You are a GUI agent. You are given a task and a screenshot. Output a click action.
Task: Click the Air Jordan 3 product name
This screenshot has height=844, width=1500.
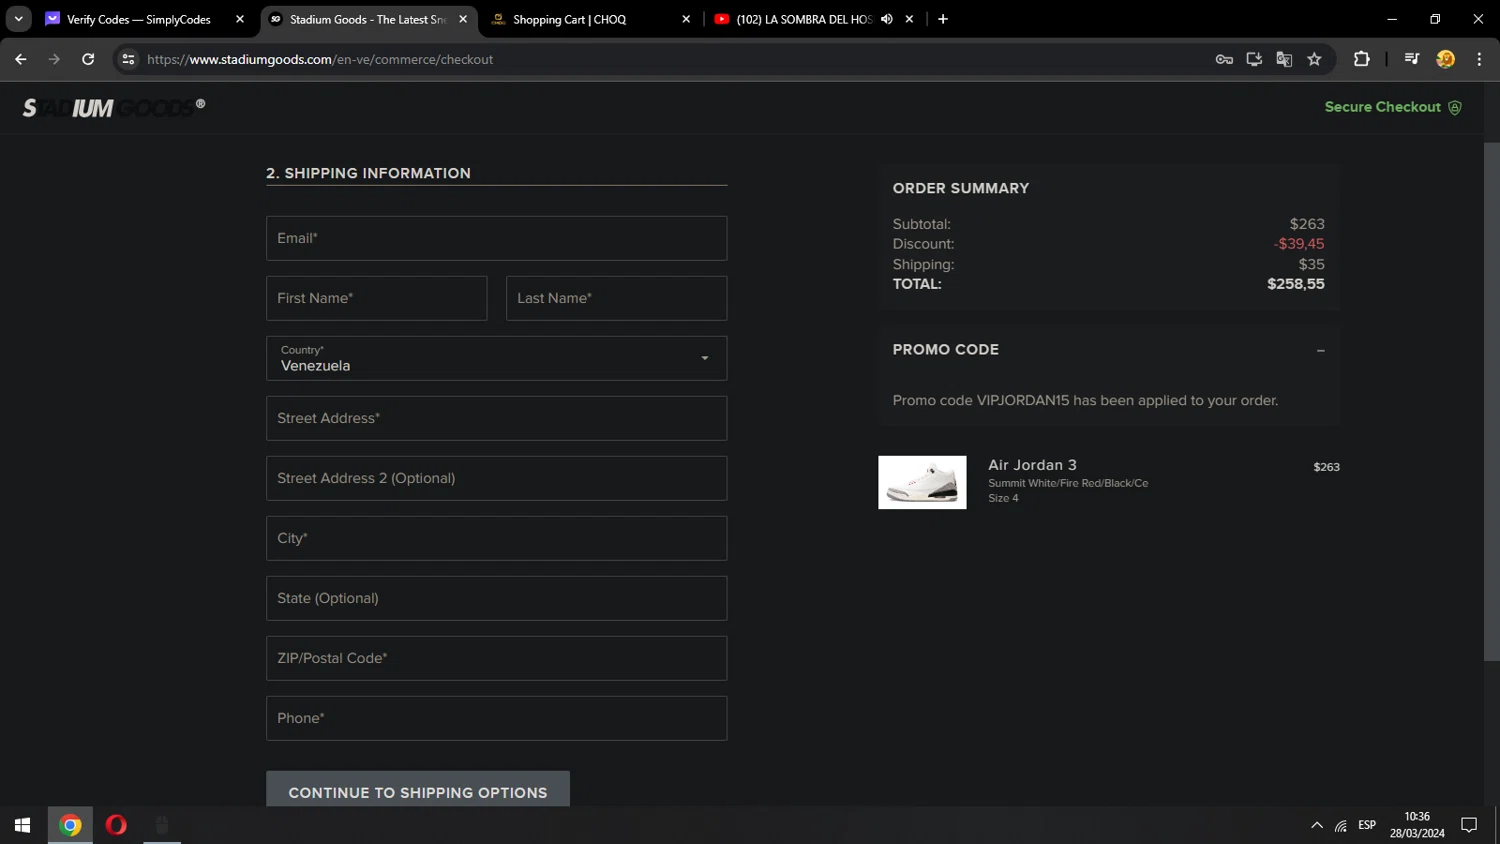(x=1032, y=465)
